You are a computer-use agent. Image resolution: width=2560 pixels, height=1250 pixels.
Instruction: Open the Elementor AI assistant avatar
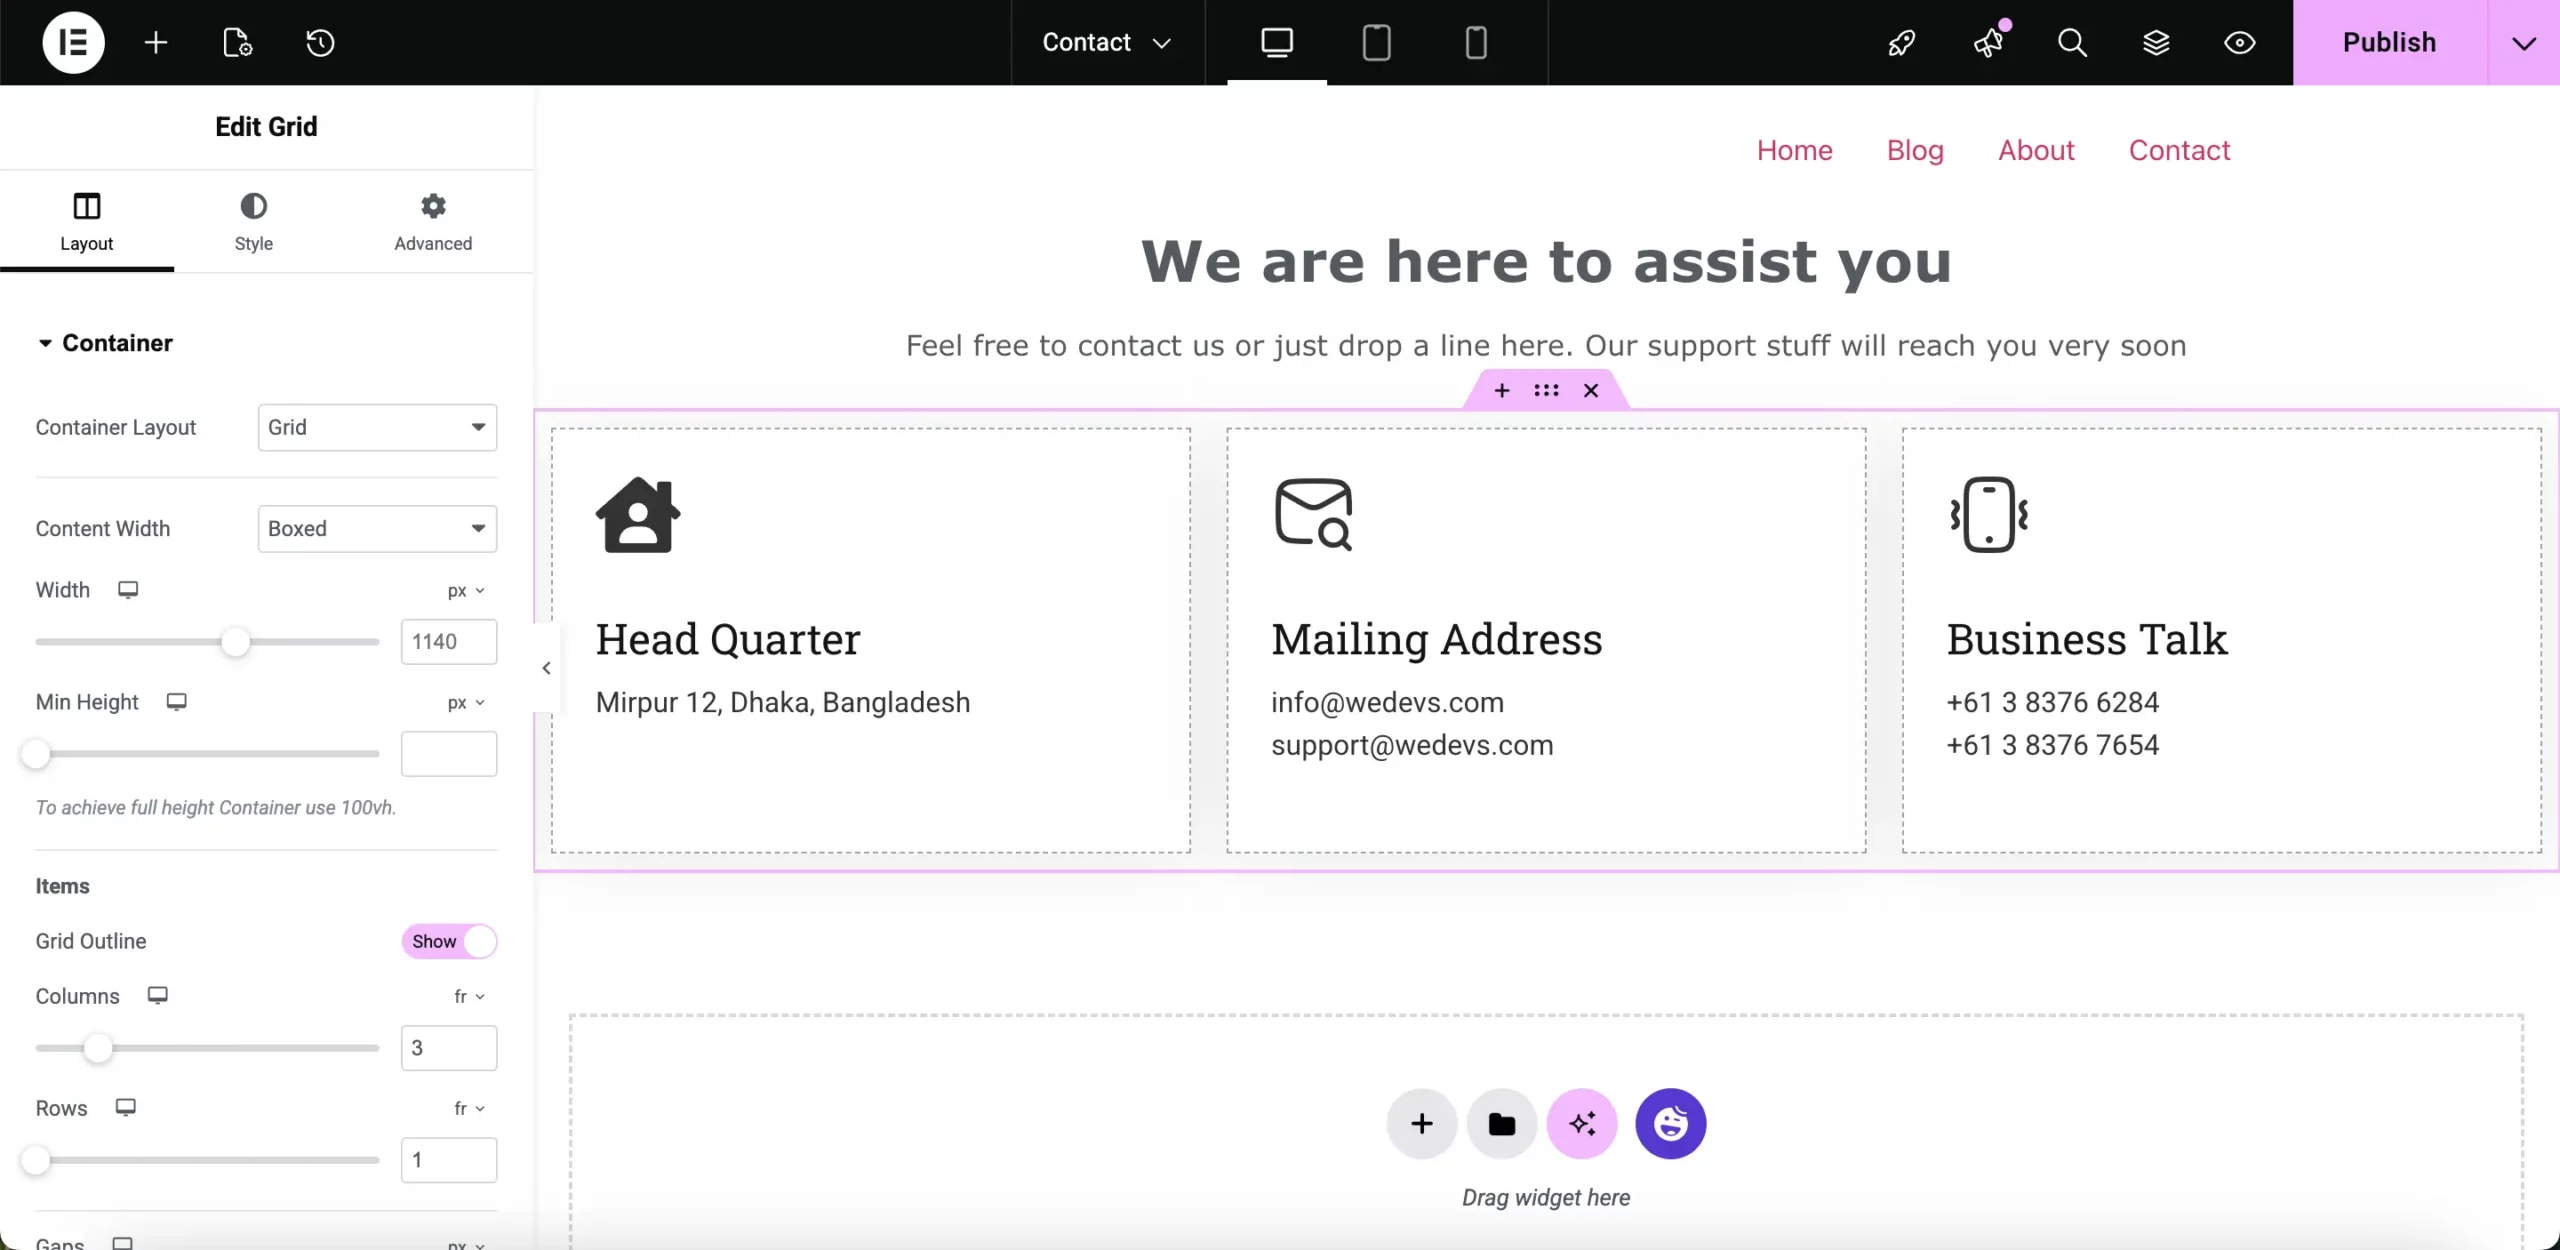click(x=1670, y=1124)
